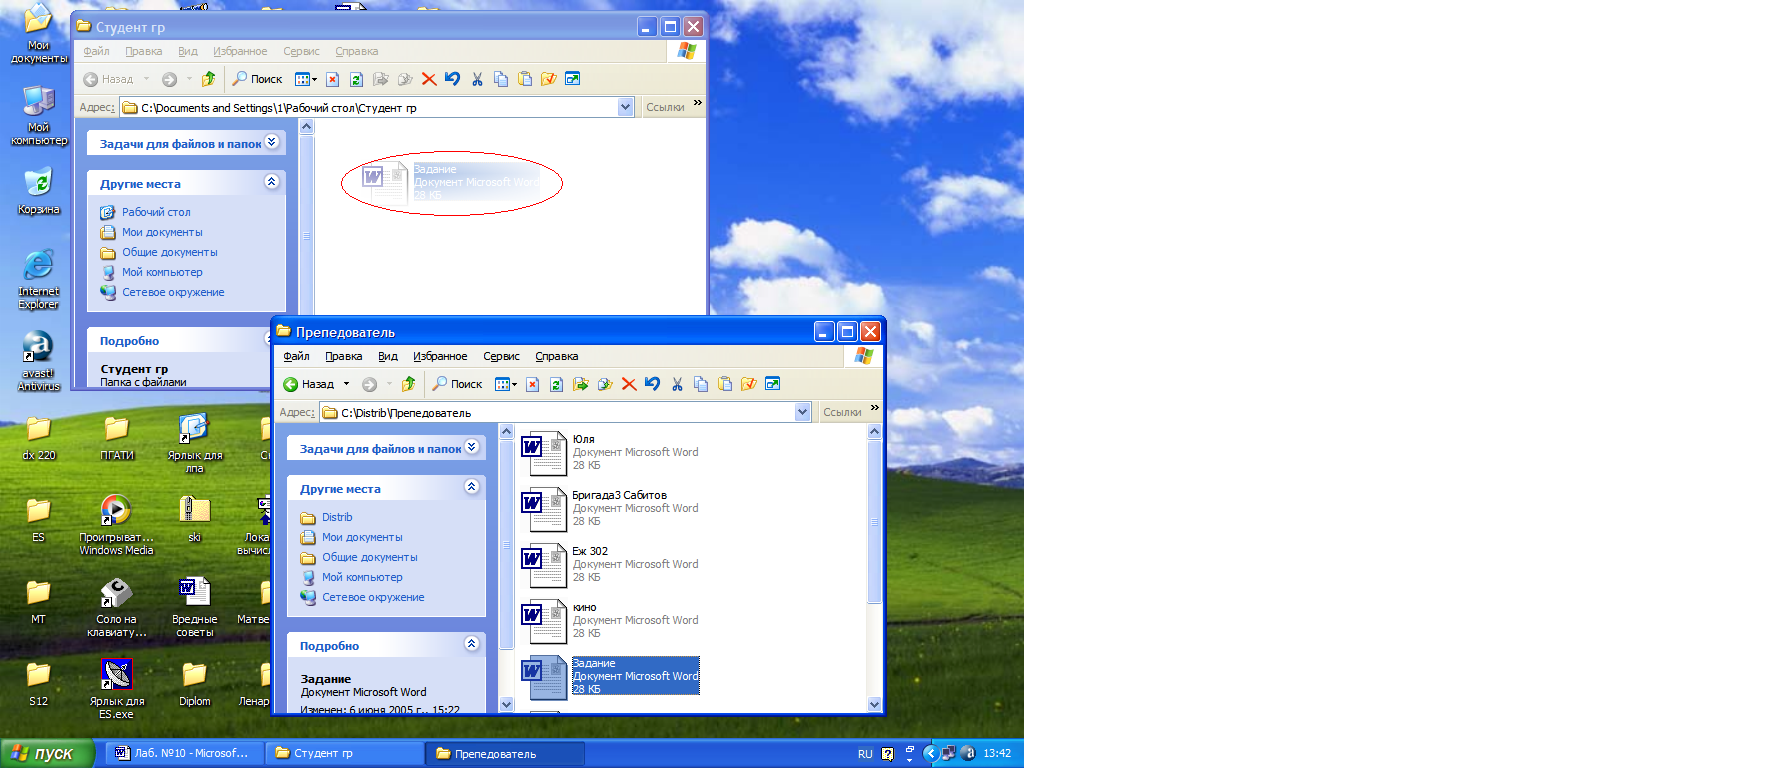Click the пуск Start button

pyautogui.click(x=46, y=753)
